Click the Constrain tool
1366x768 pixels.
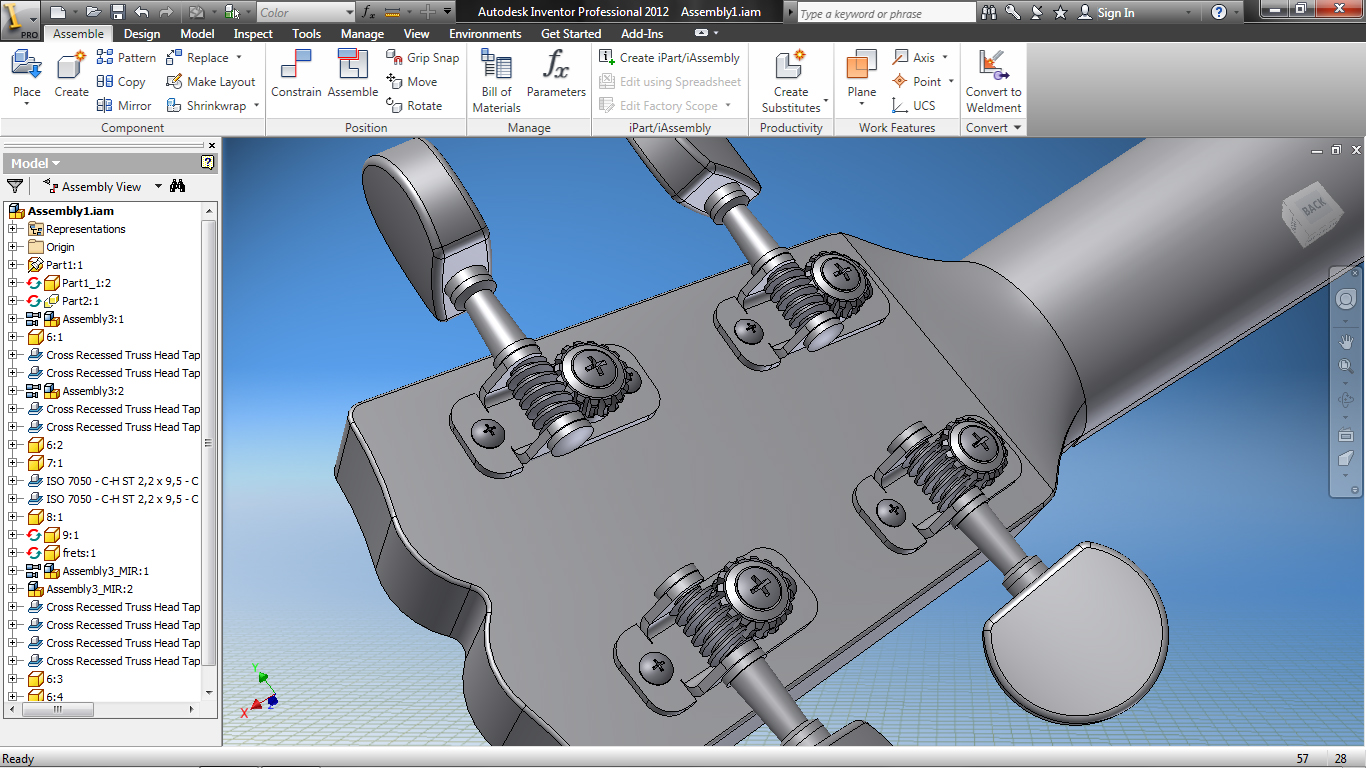(x=296, y=75)
